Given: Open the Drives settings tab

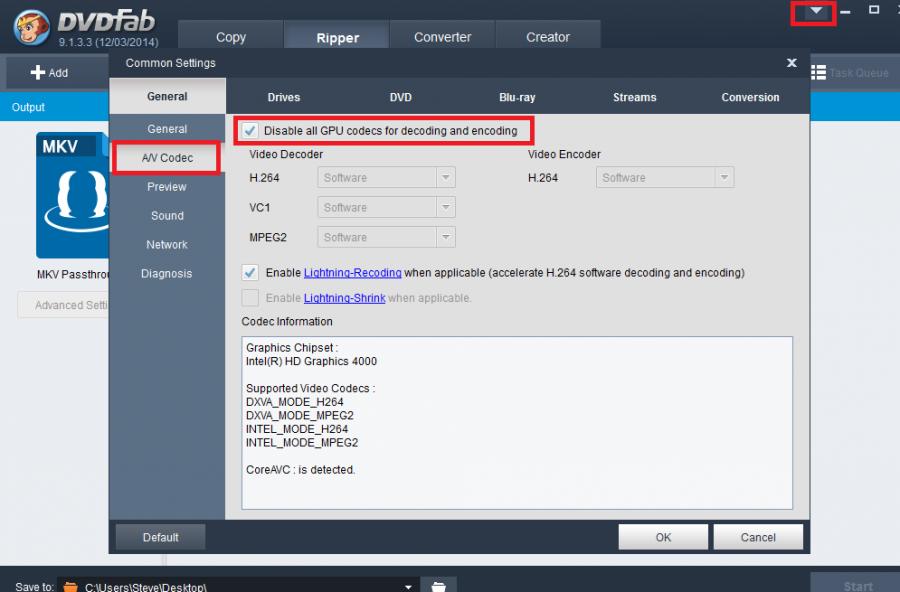Looking at the screenshot, I should point(284,97).
